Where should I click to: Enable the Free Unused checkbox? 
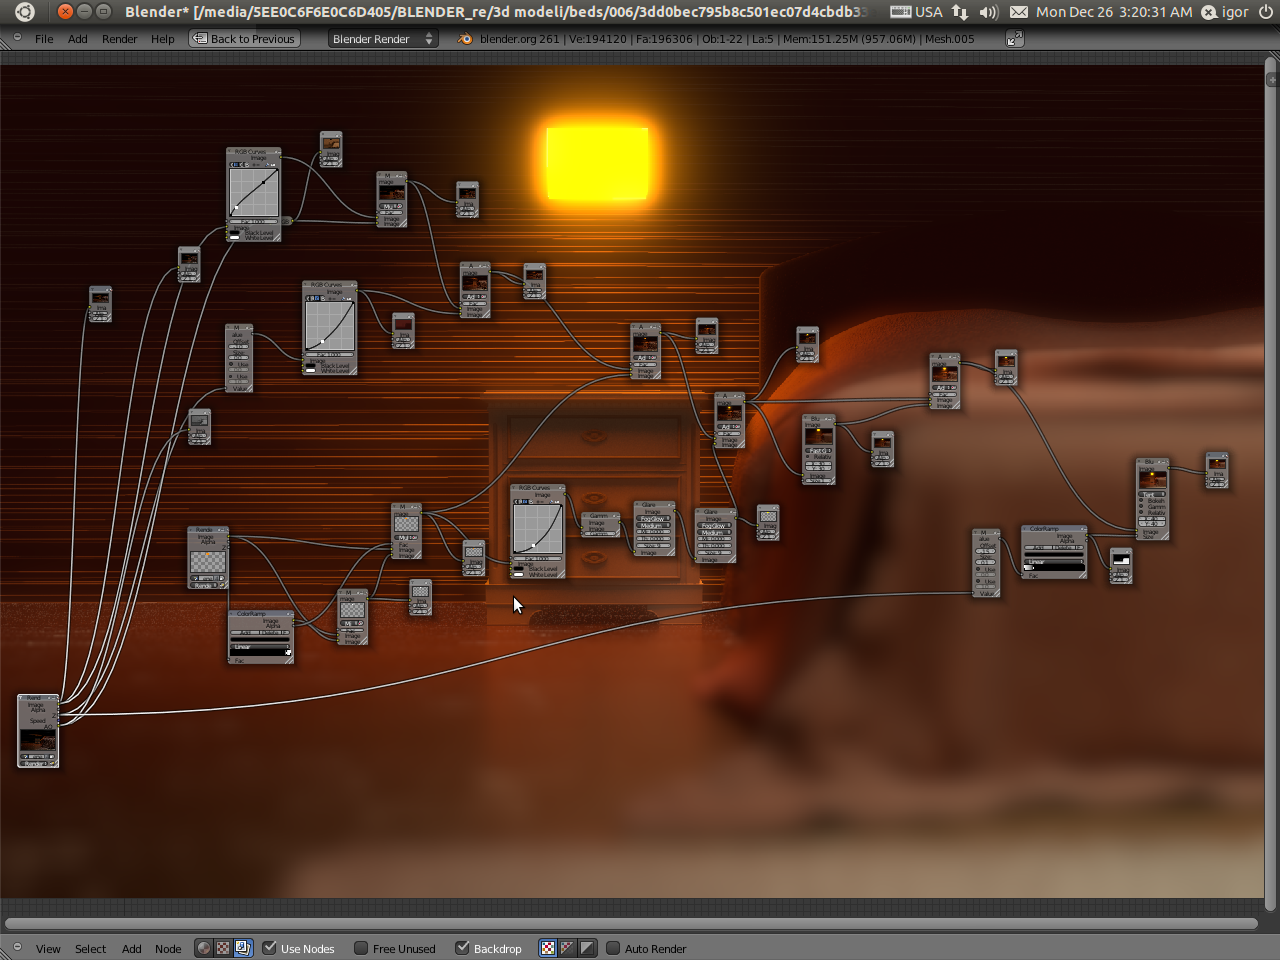(x=361, y=948)
